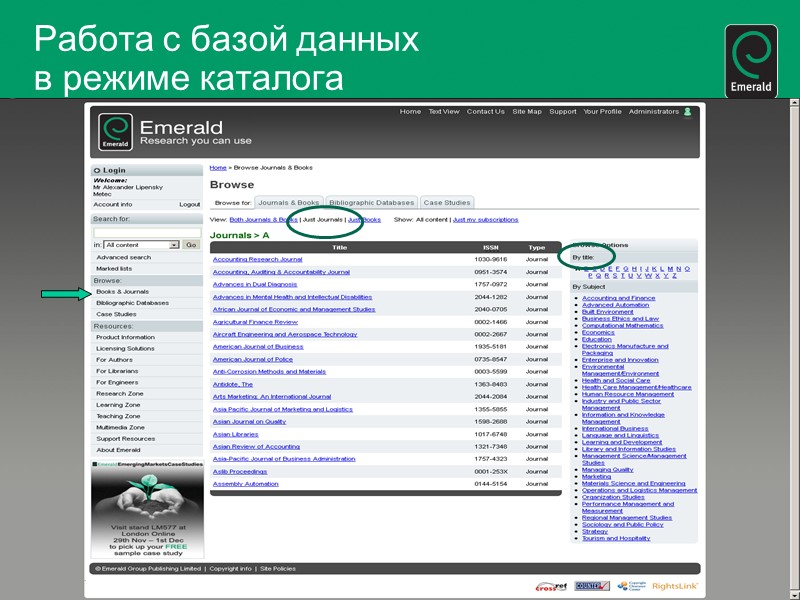The image size is (800, 600).
Task: Show Just Books view
Action: click(365, 219)
